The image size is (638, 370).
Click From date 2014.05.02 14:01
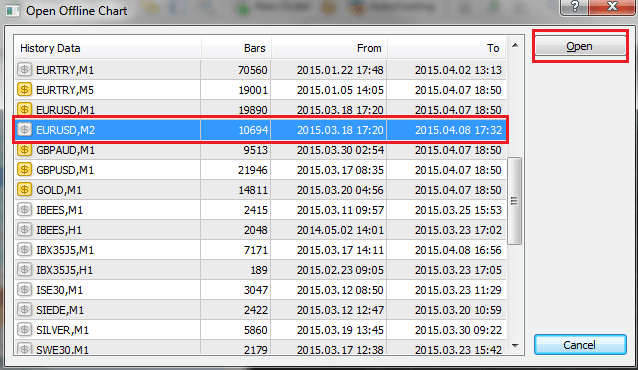coord(340,230)
